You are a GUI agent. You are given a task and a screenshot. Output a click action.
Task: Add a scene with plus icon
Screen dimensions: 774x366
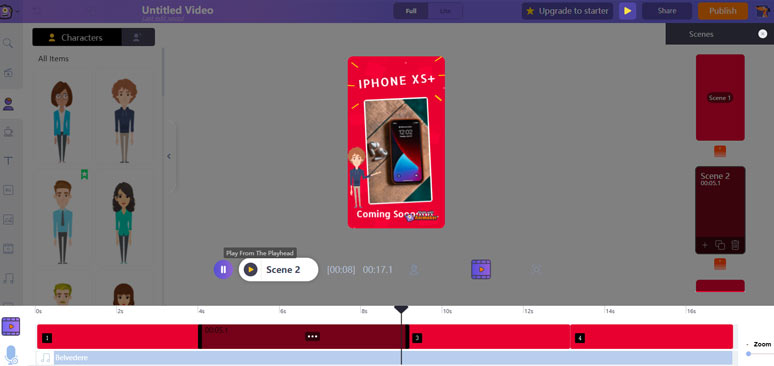click(x=705, y=245)
